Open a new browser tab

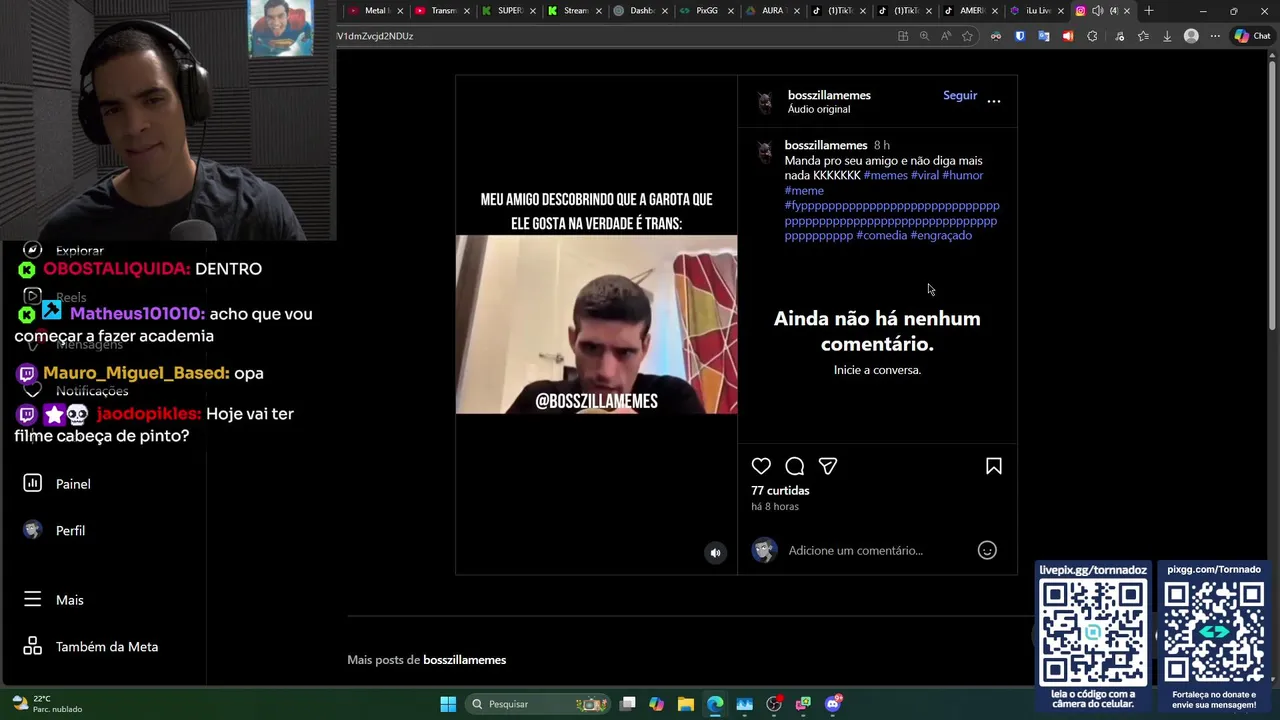click(x=1149, y=11)
